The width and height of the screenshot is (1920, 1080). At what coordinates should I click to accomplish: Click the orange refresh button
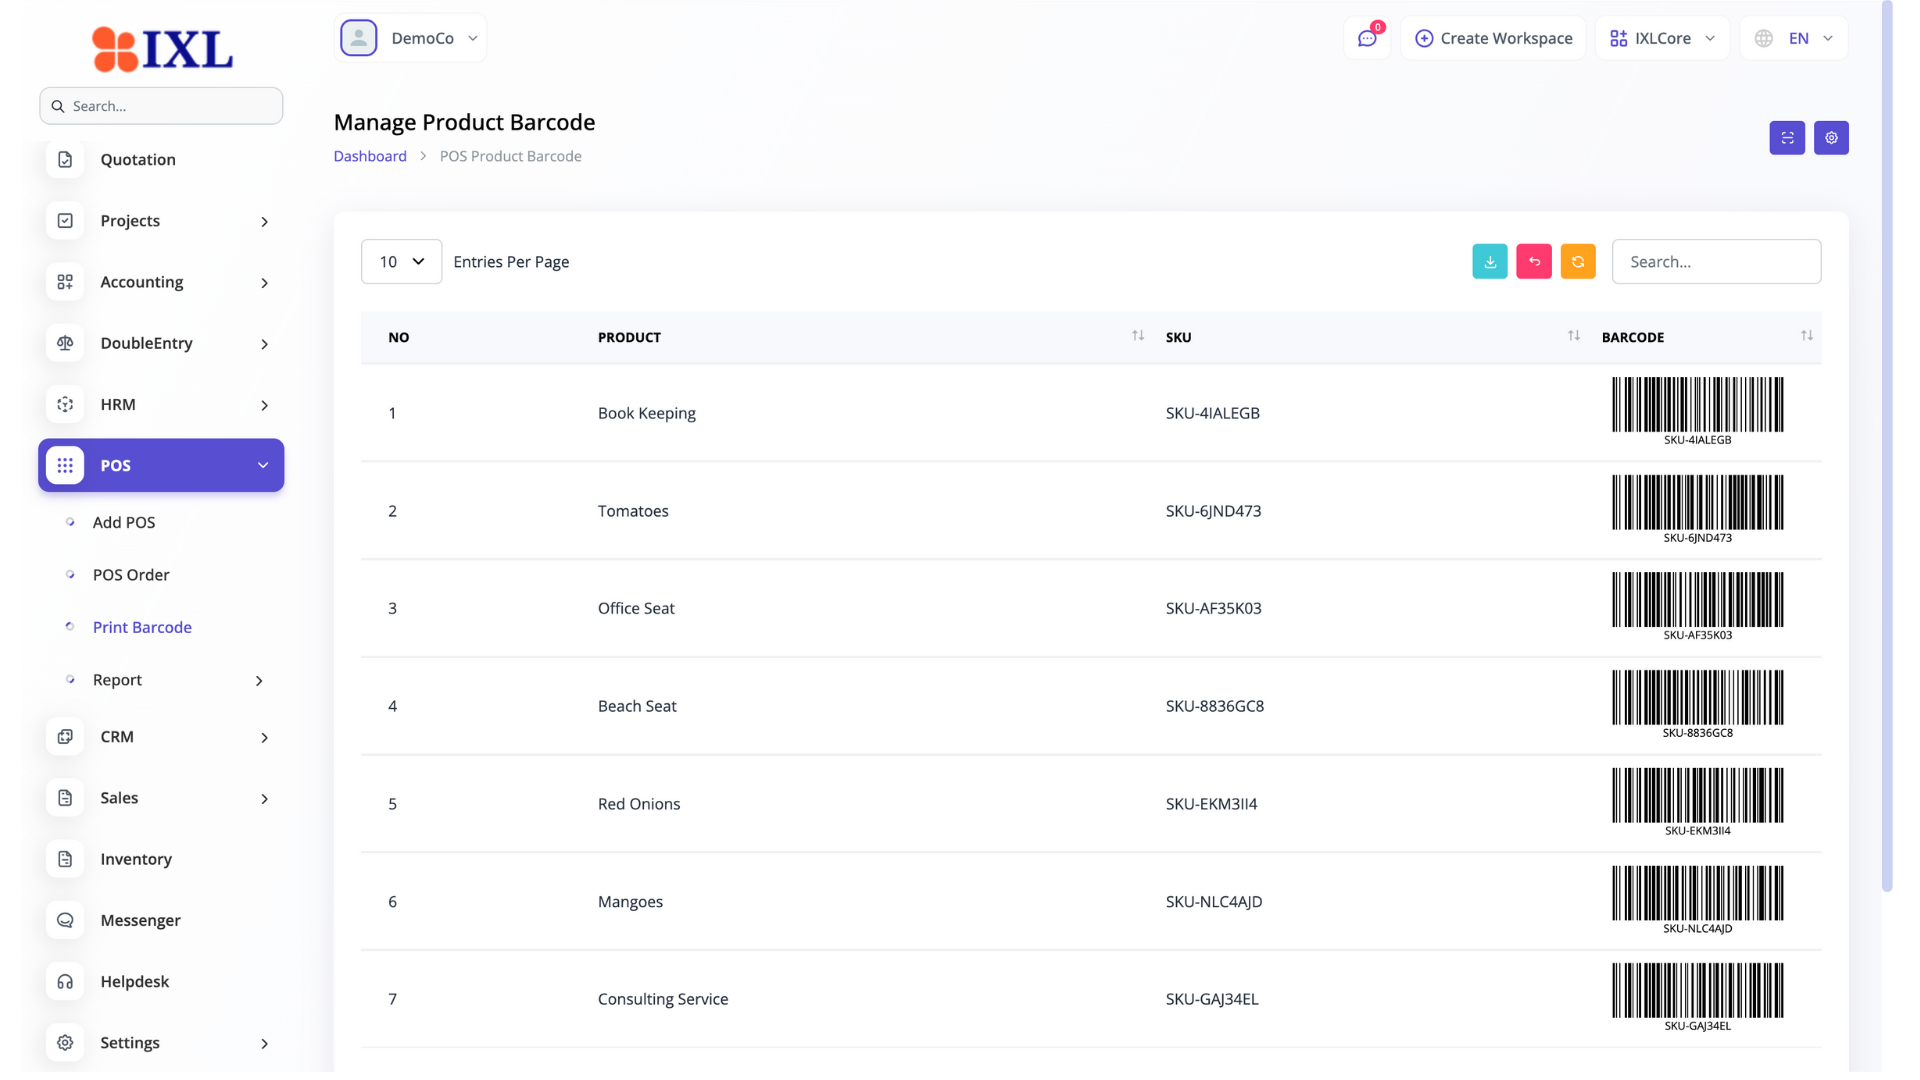pyautogui.click(x=1578, y=262)
